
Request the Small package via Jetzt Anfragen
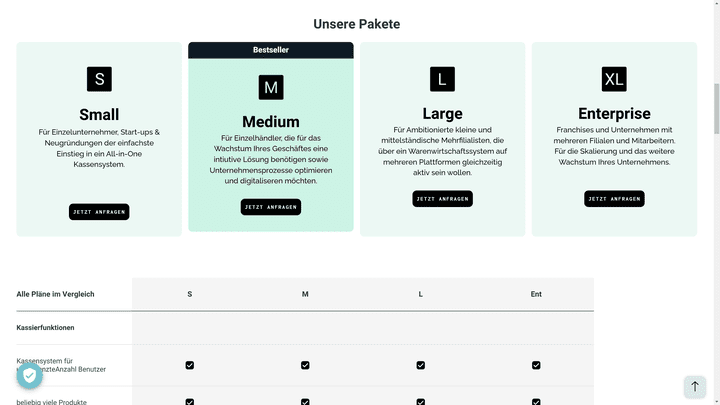click(99, 212)
